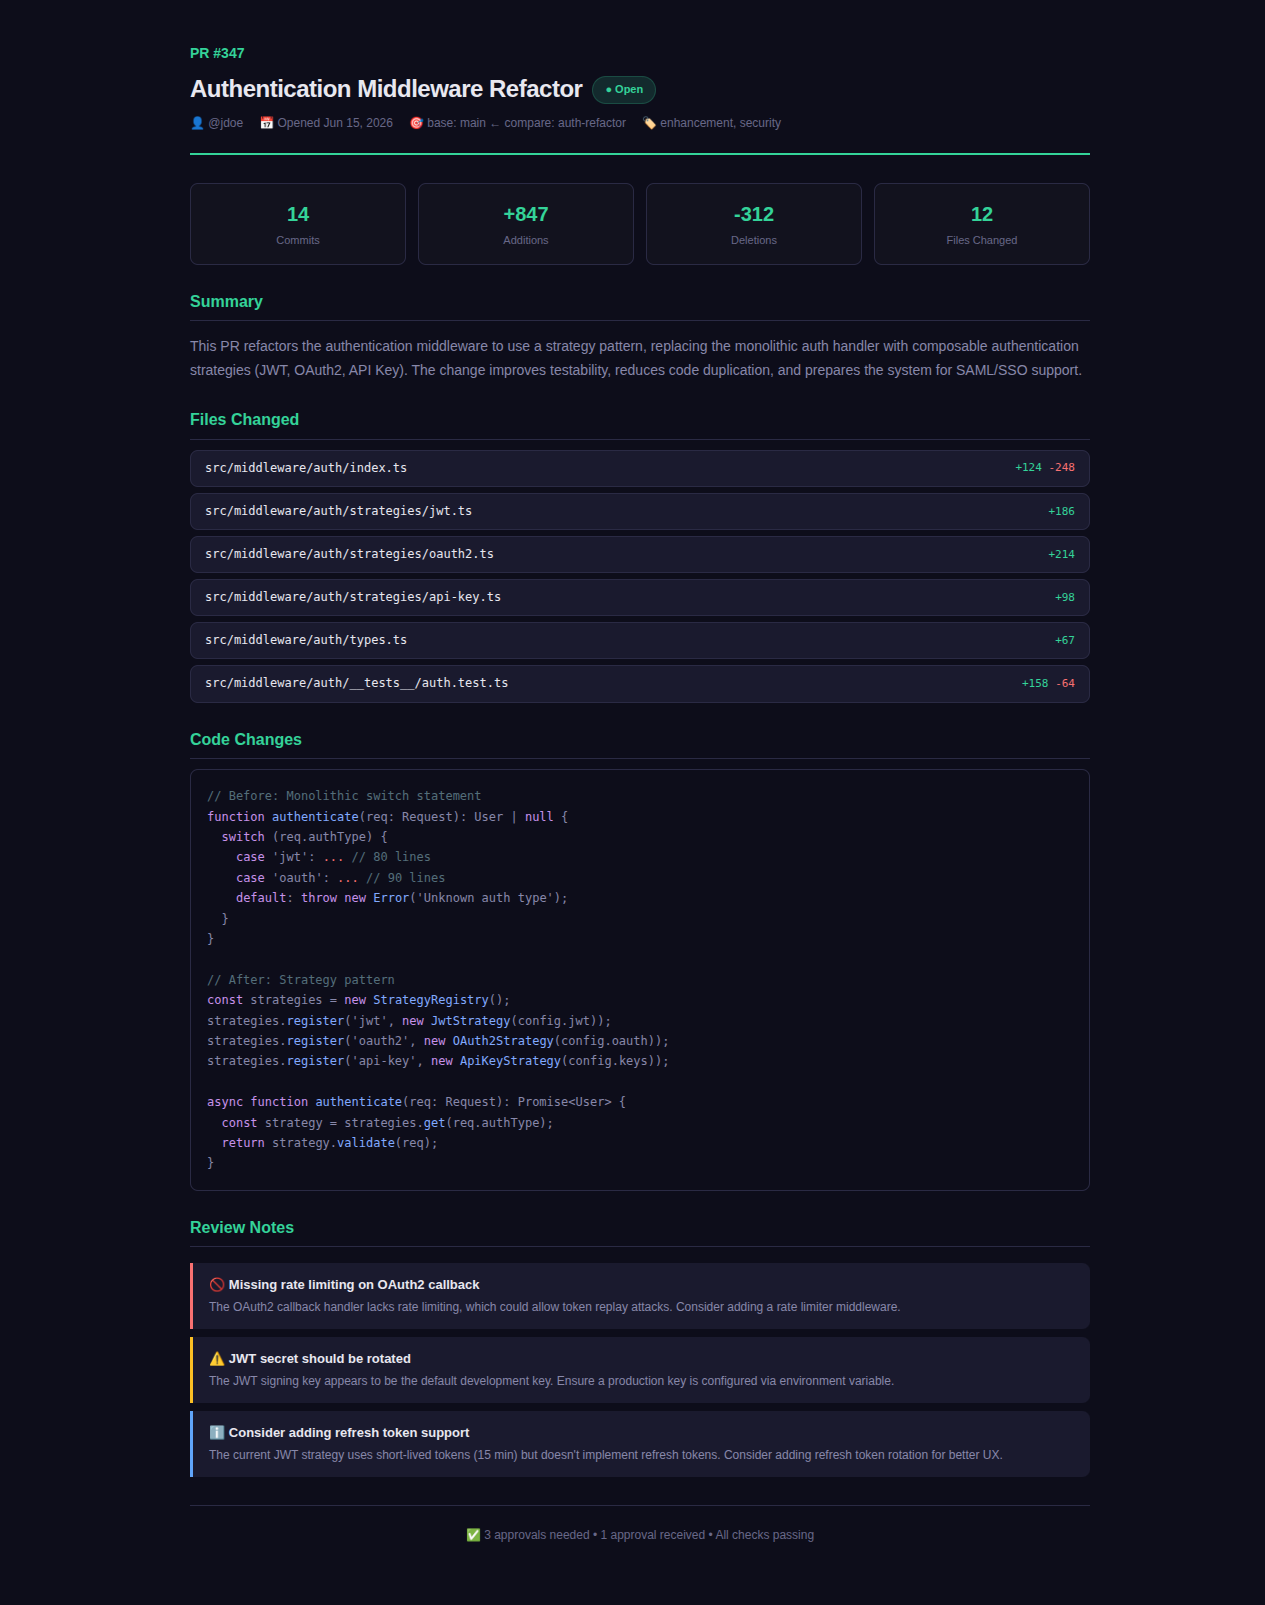Viewport: 1265px width, 1605px height.
Task: Click the target icon before base: main
Action: 417,123
